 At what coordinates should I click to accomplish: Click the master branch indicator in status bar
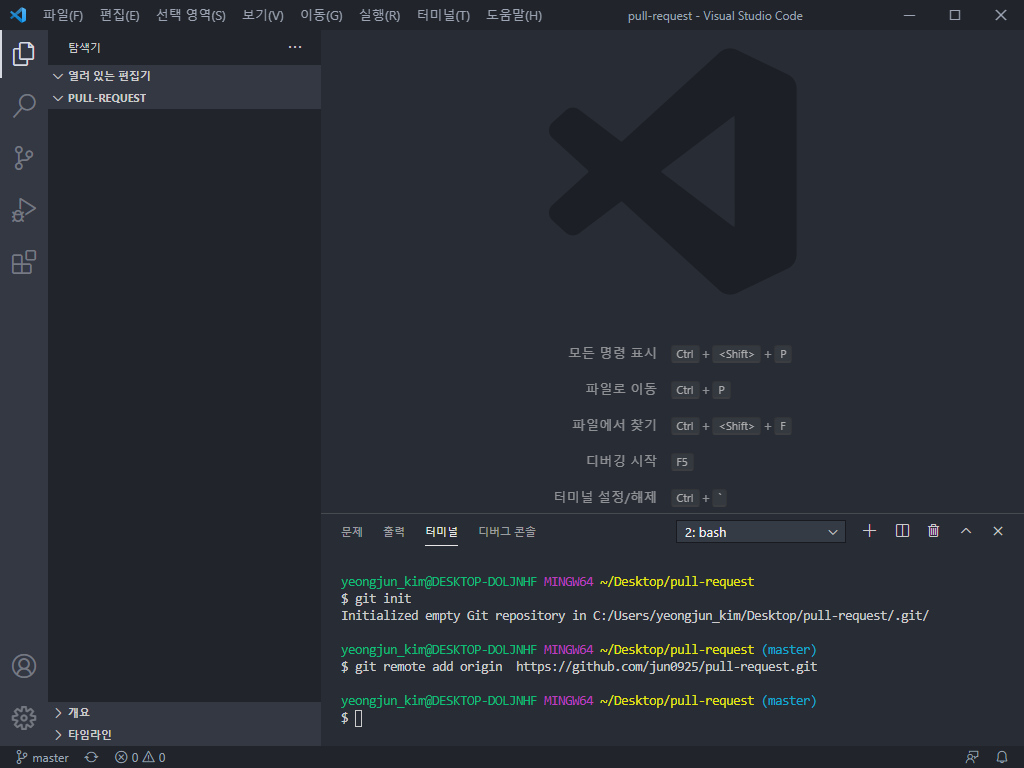pyautogui.click(x=42, y=758)
